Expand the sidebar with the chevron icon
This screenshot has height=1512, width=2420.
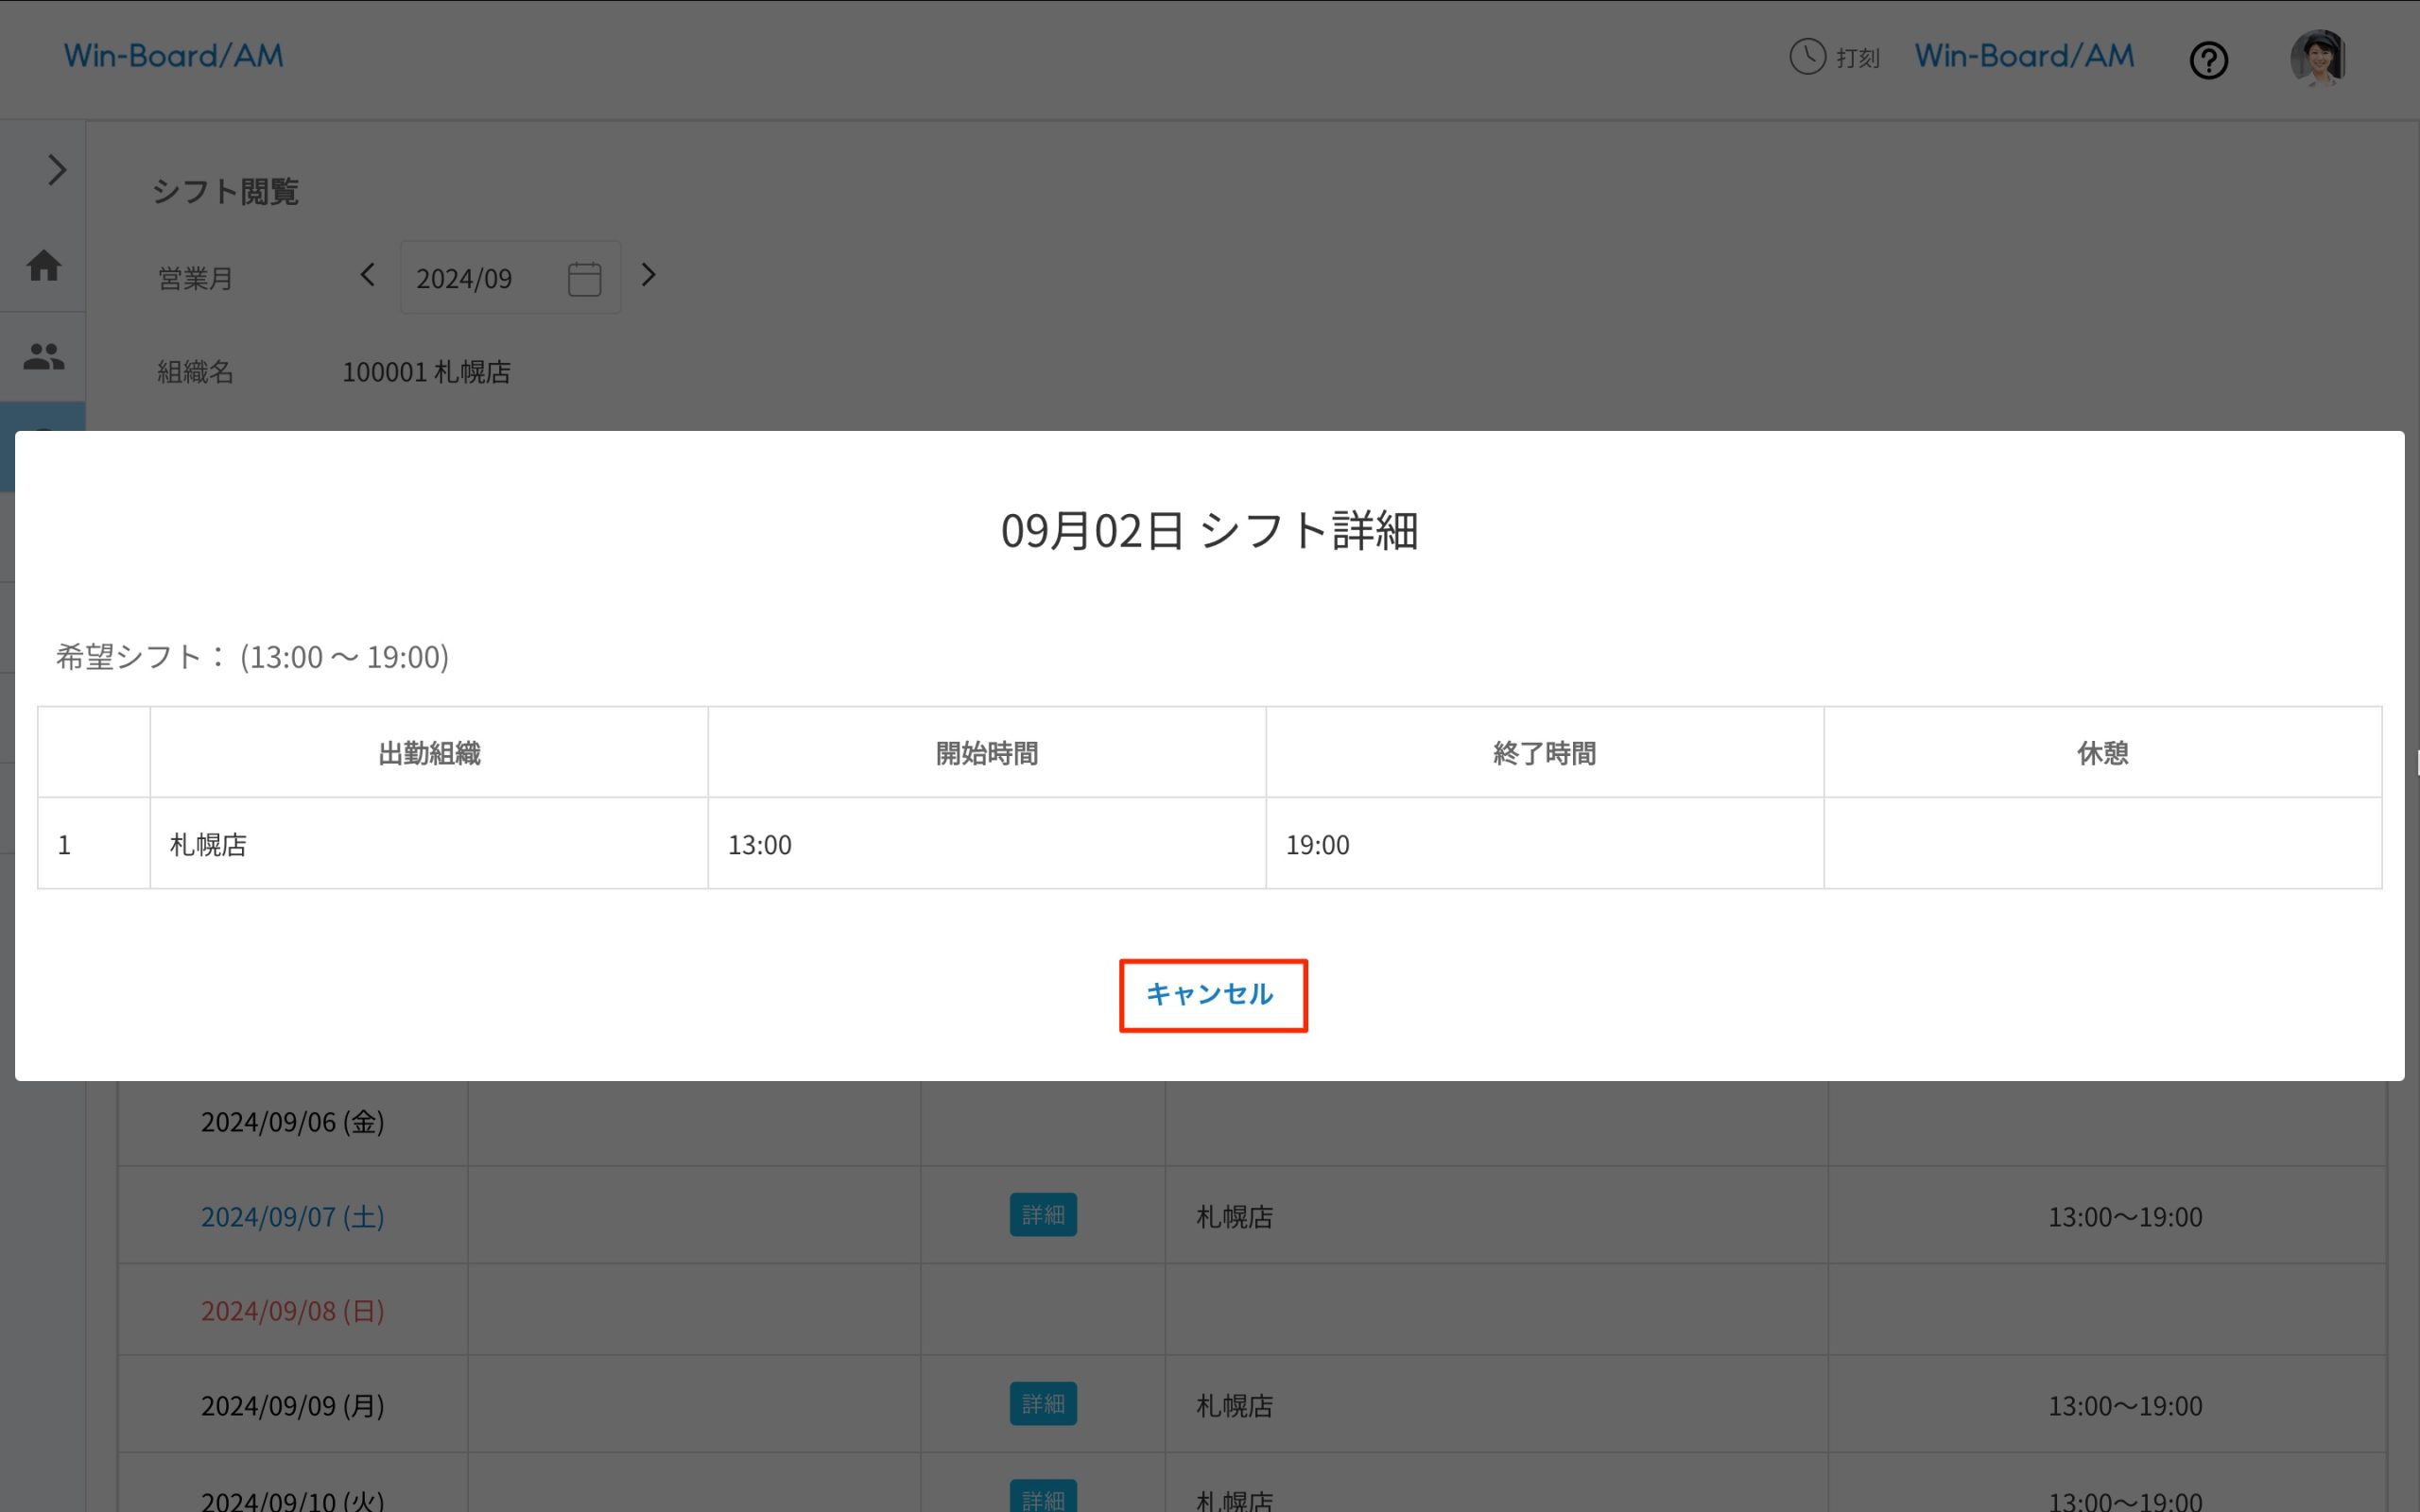tap(56, 170)
